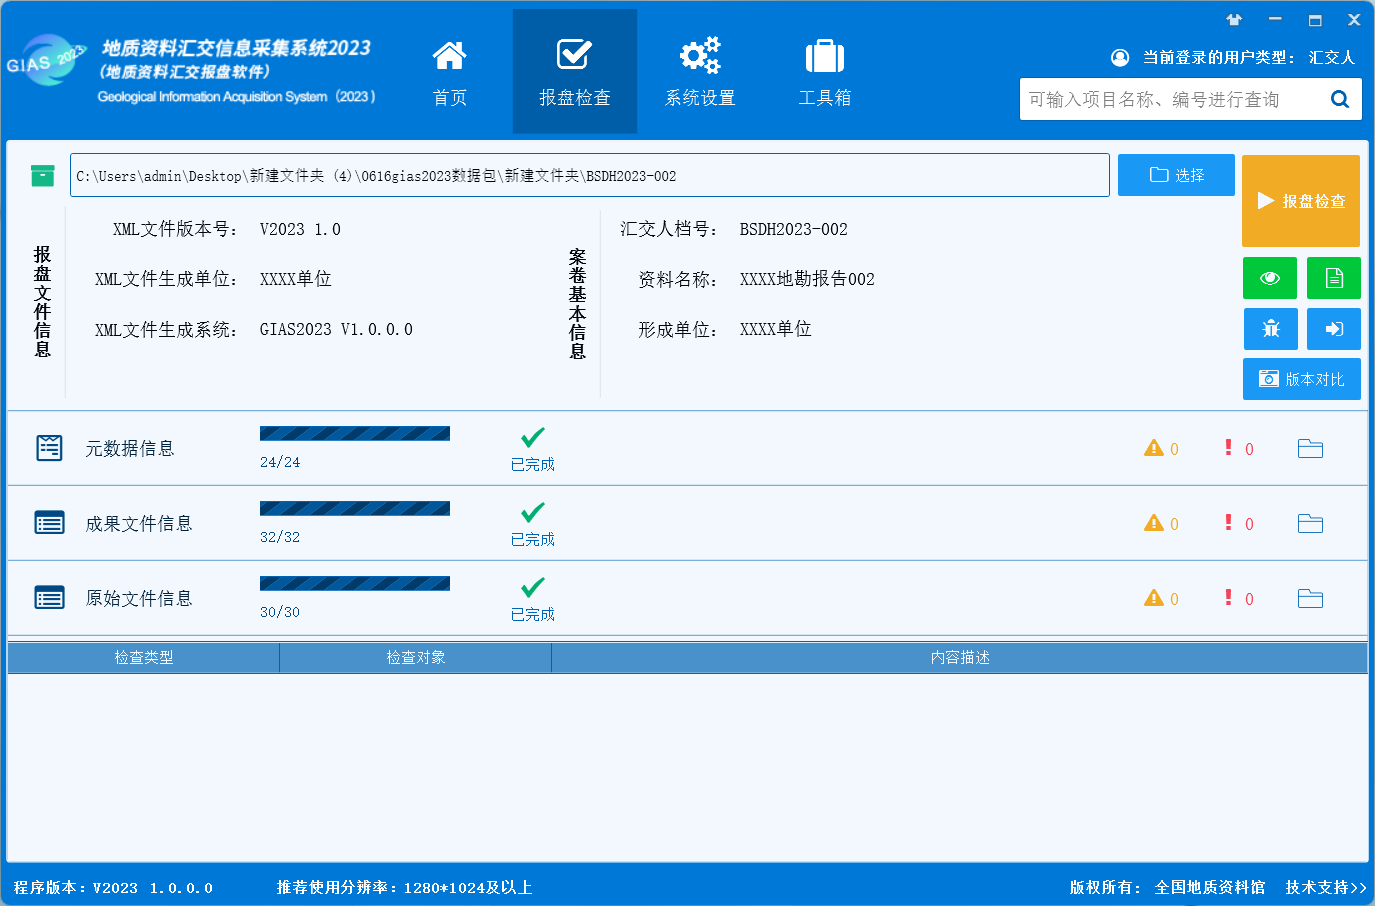Select the 内容描述 column header
This screenshot has width=1375, height=906.
[960, 657]
